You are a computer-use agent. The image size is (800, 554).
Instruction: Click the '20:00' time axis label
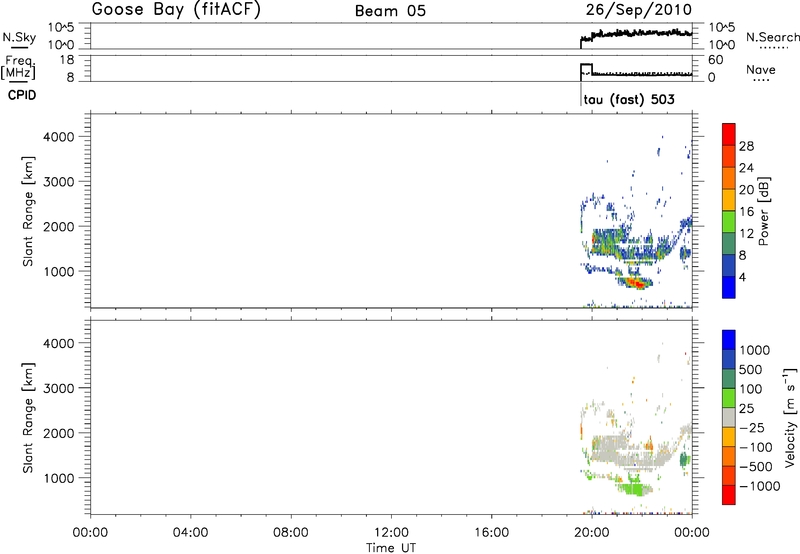pos(592,533)
